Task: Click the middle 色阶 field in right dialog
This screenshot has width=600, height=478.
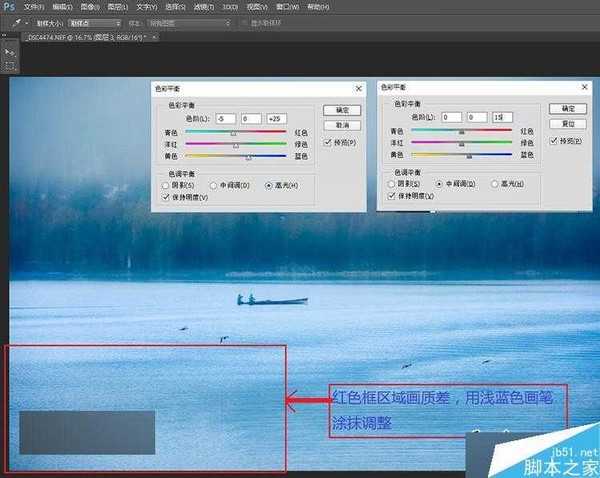Action: tap(477, 117)
